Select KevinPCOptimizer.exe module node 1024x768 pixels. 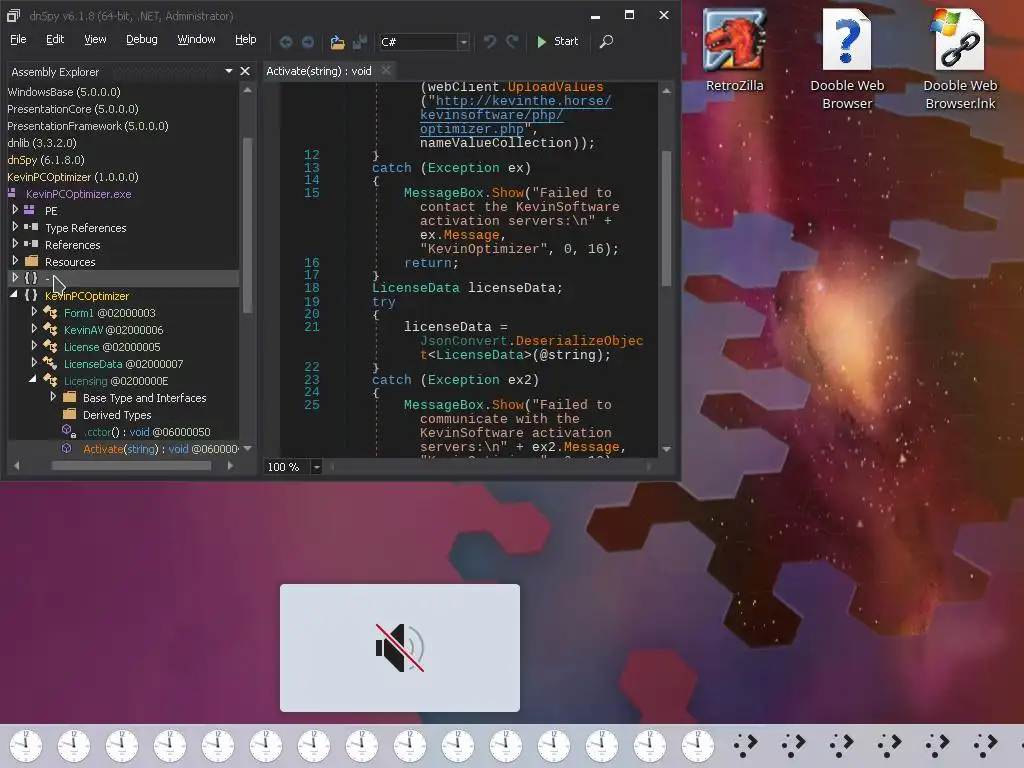coord(78,194)
